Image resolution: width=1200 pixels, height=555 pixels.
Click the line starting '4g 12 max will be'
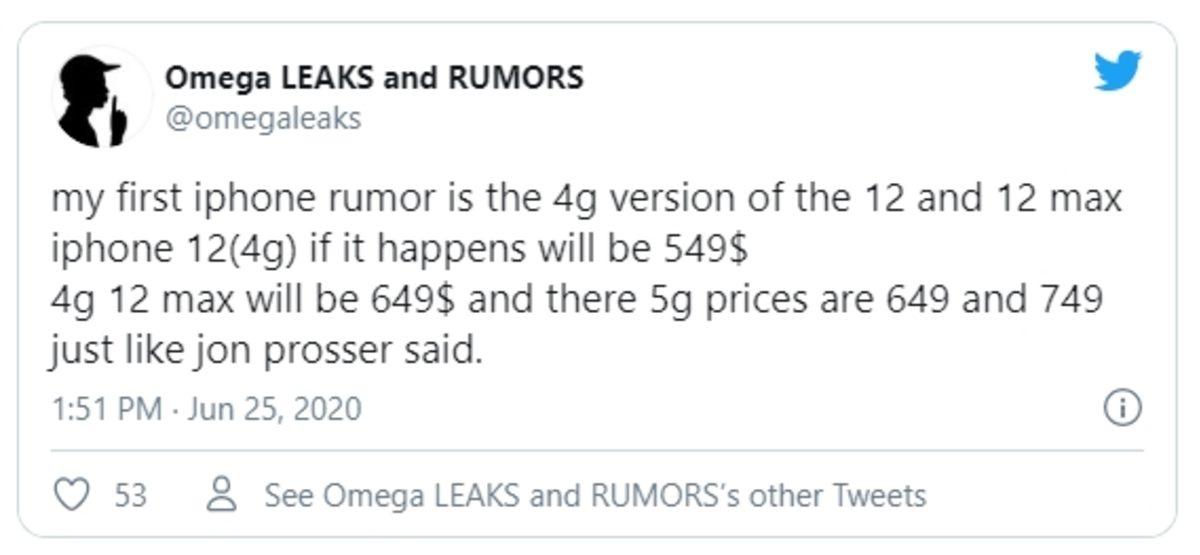tap(576, 300)
